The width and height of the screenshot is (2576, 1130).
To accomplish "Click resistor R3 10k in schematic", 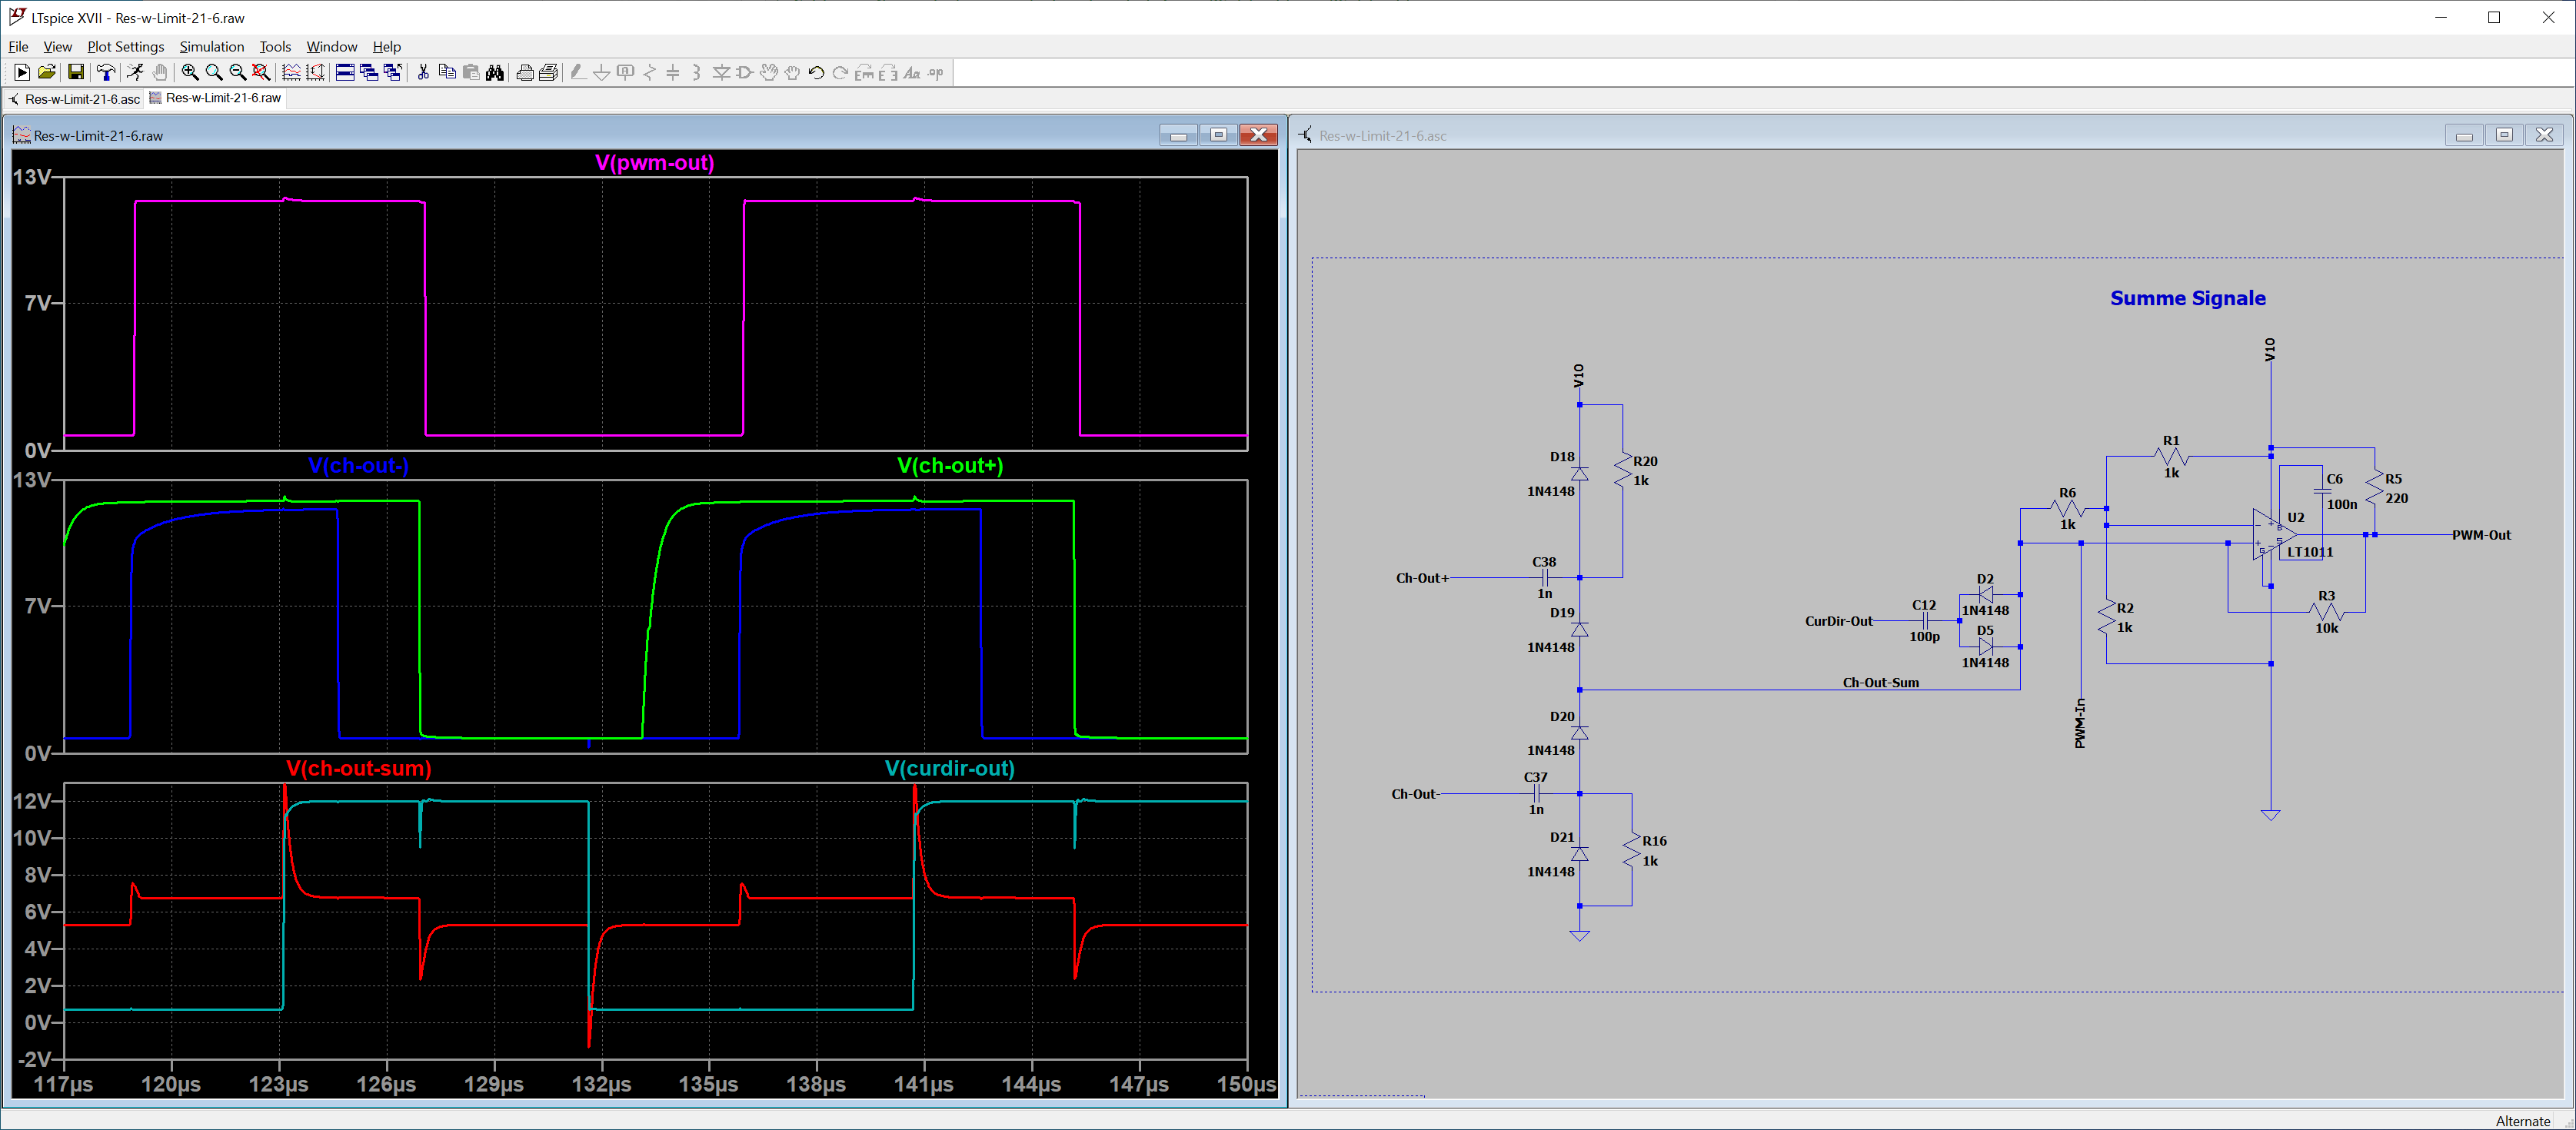I will coord(2327,611).
